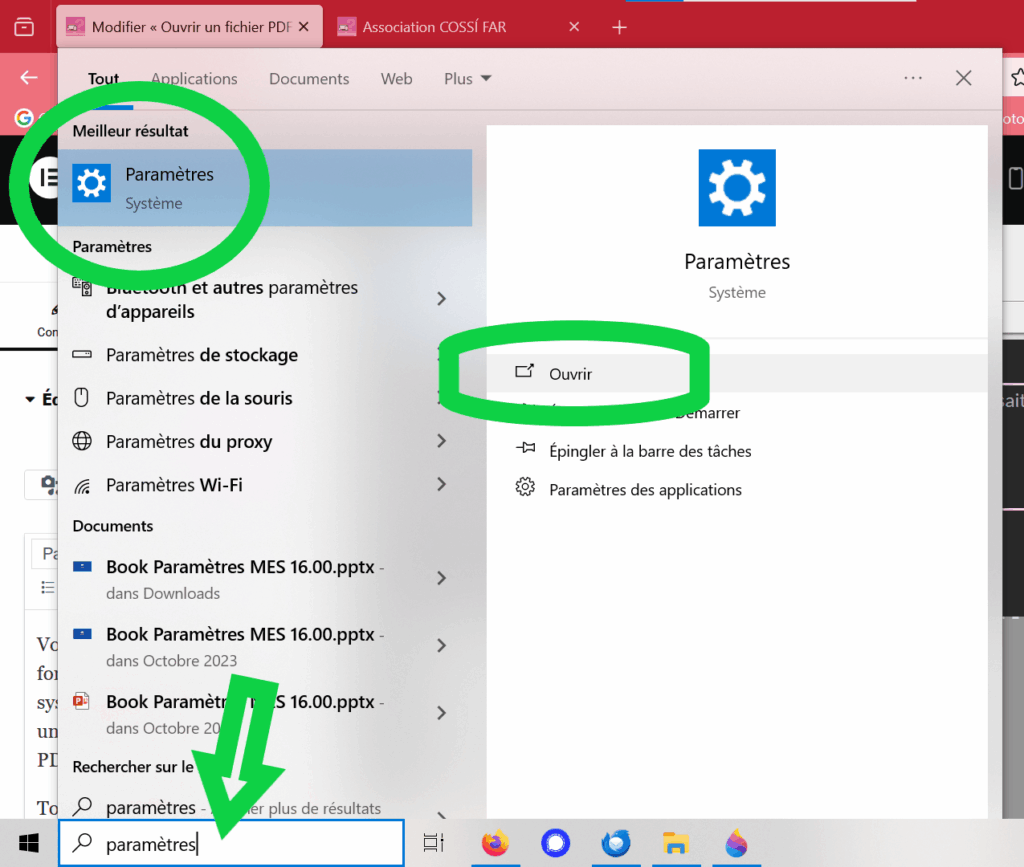1024x867 pixels.
Task: Launch Thunderbird from the taskbar
Action: [x=616, y=843]
